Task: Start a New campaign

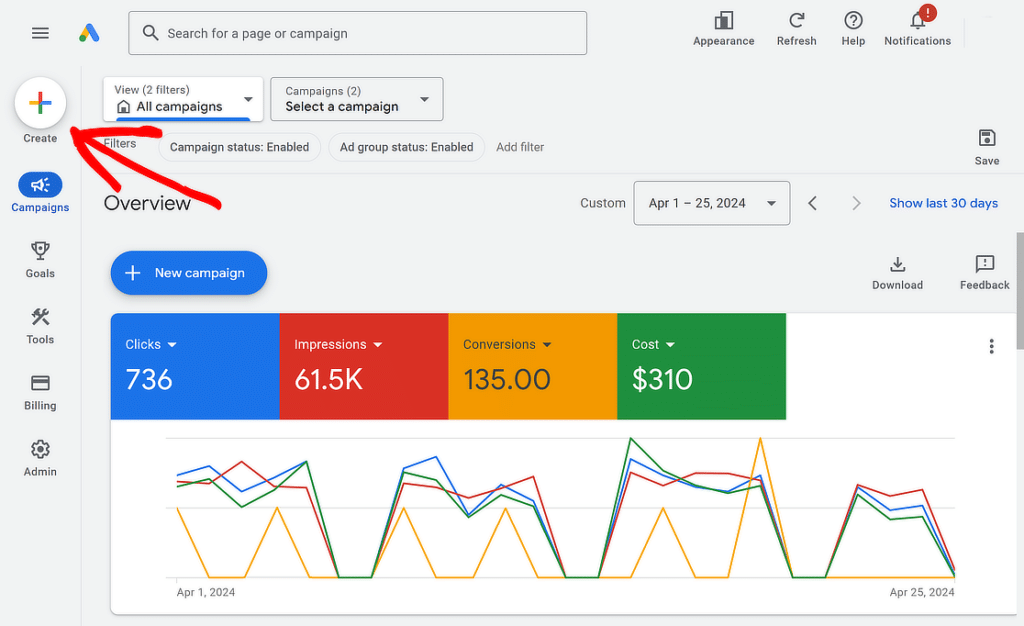Action: (x=188, y=272)
